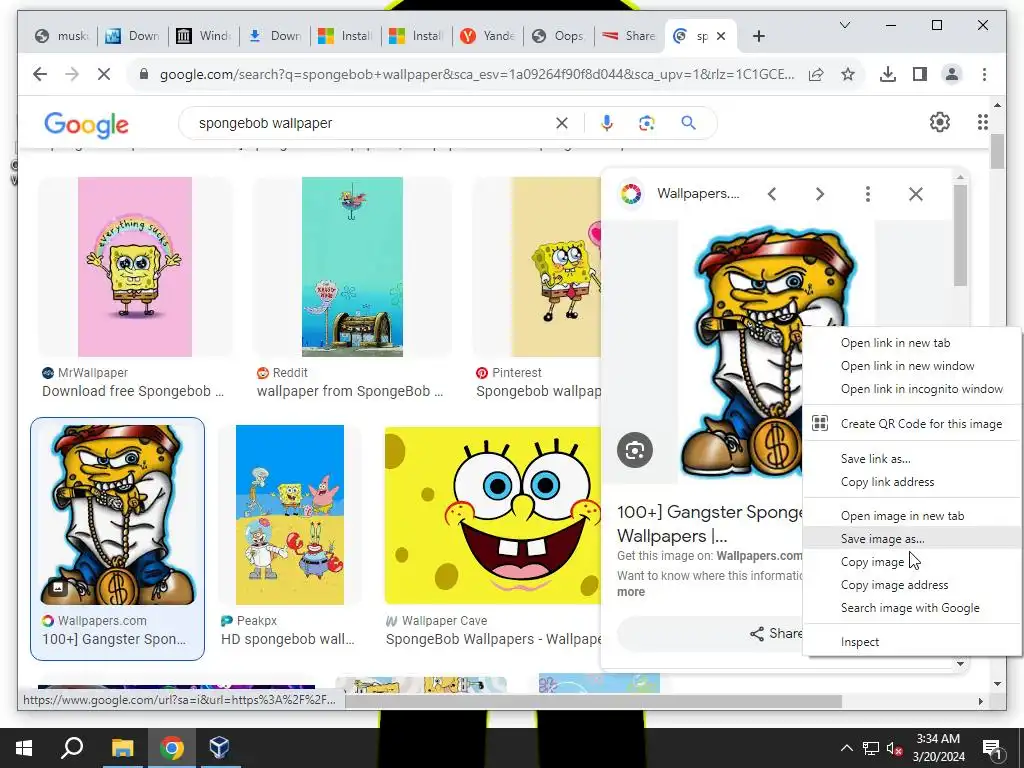This screenshot has width=1024, height=768.
Task: Open the Chrome profile menu
Action: click(952, 74)
